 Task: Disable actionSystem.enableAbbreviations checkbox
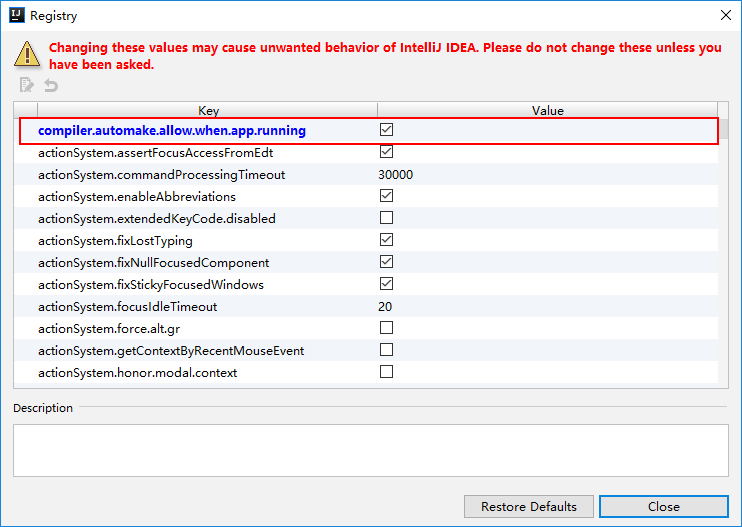(x=386, y=196)
